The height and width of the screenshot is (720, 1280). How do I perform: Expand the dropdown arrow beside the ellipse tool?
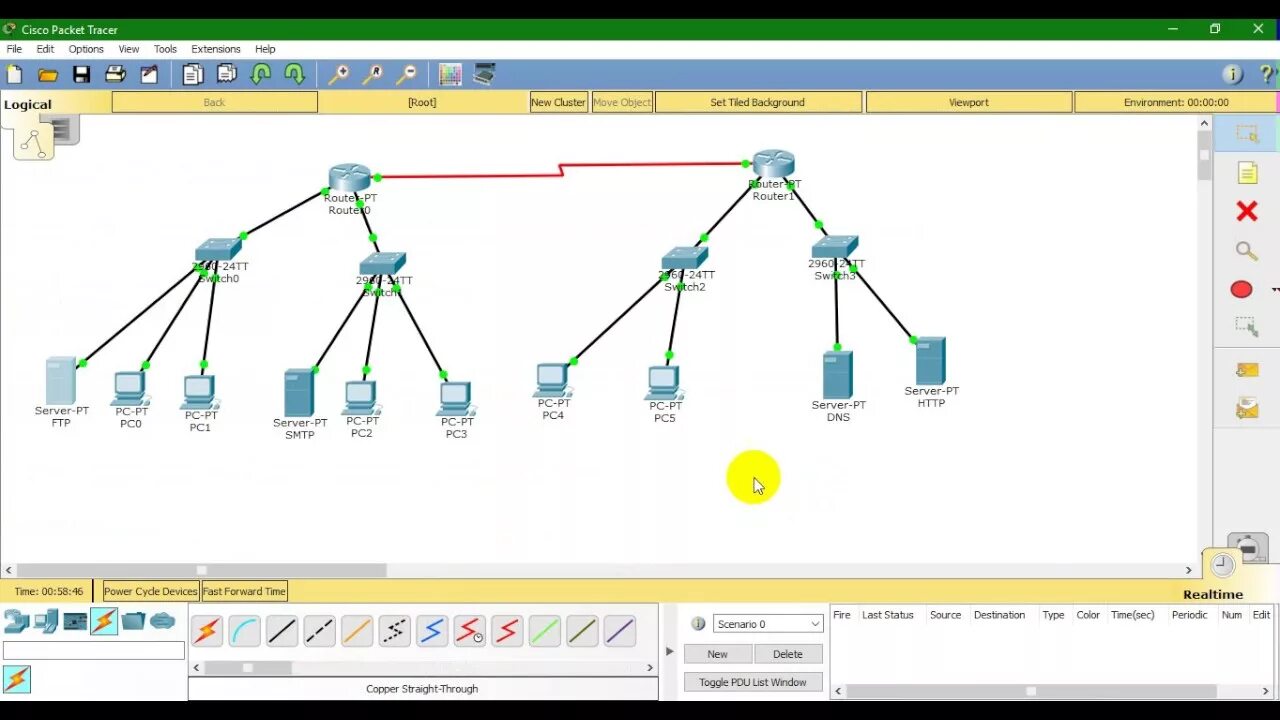point(1275,290)
